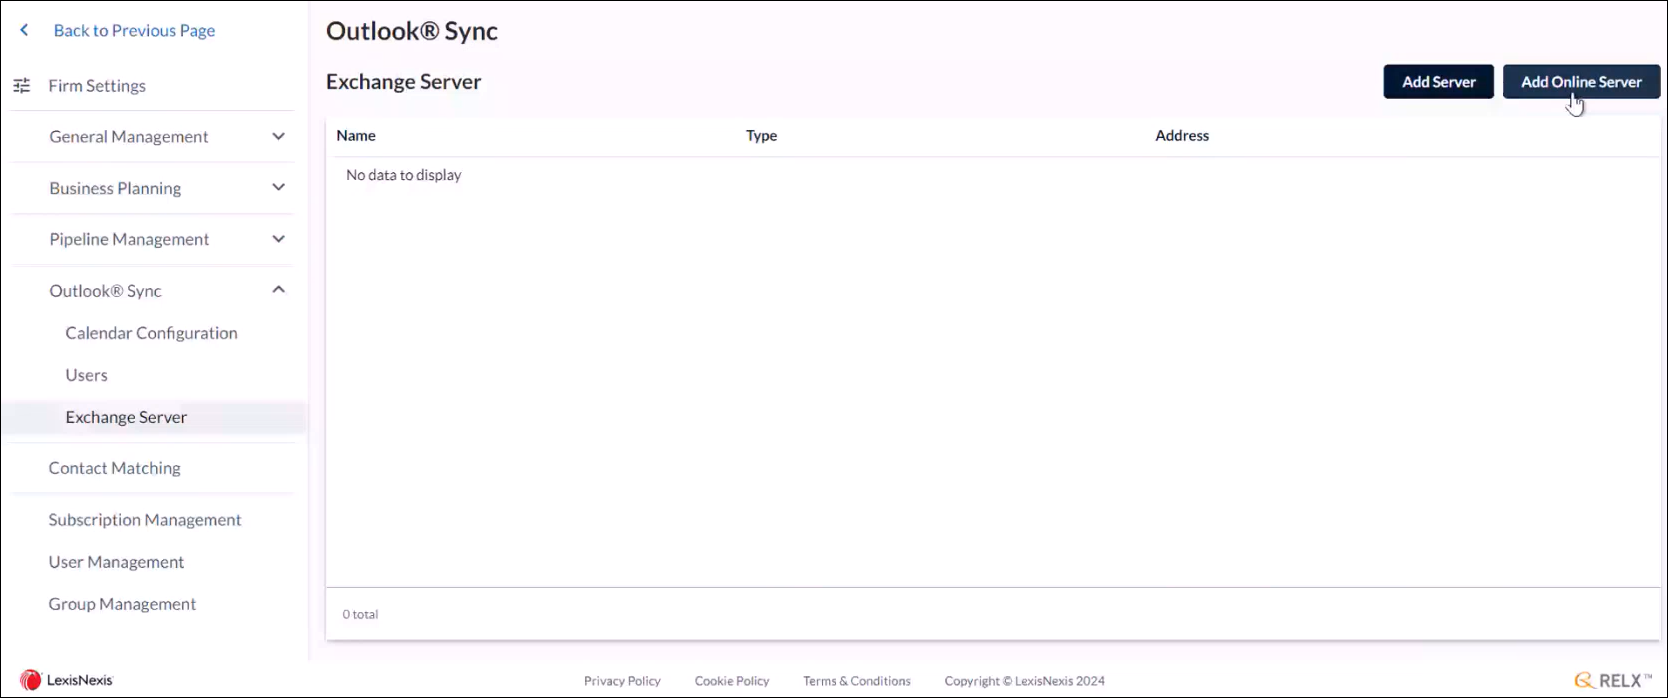Open Calendar Configuration page

151,333
